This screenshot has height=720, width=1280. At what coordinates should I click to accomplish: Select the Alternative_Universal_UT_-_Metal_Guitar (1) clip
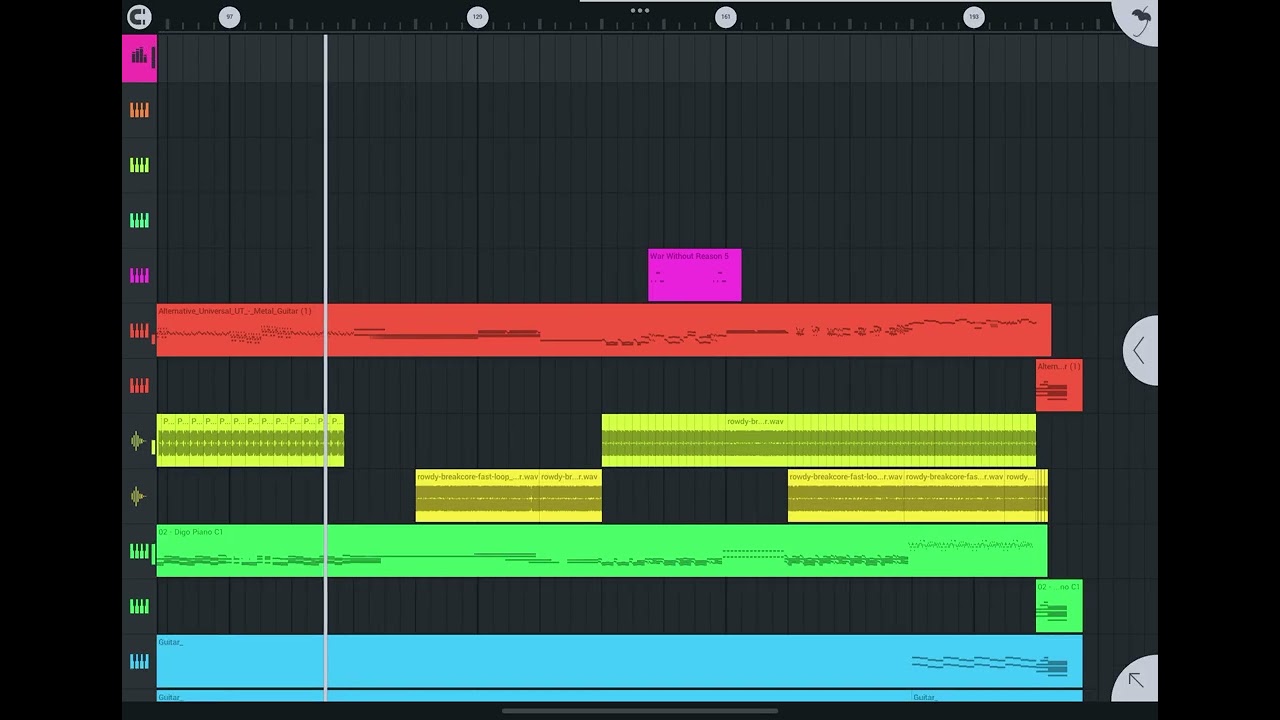[604, 330]
